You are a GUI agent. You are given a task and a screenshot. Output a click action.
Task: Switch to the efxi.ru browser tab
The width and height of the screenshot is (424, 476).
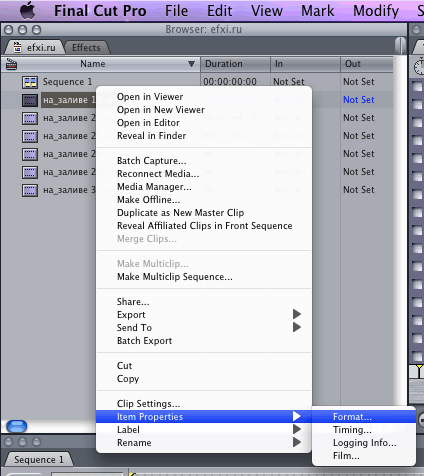click(35, 48)
